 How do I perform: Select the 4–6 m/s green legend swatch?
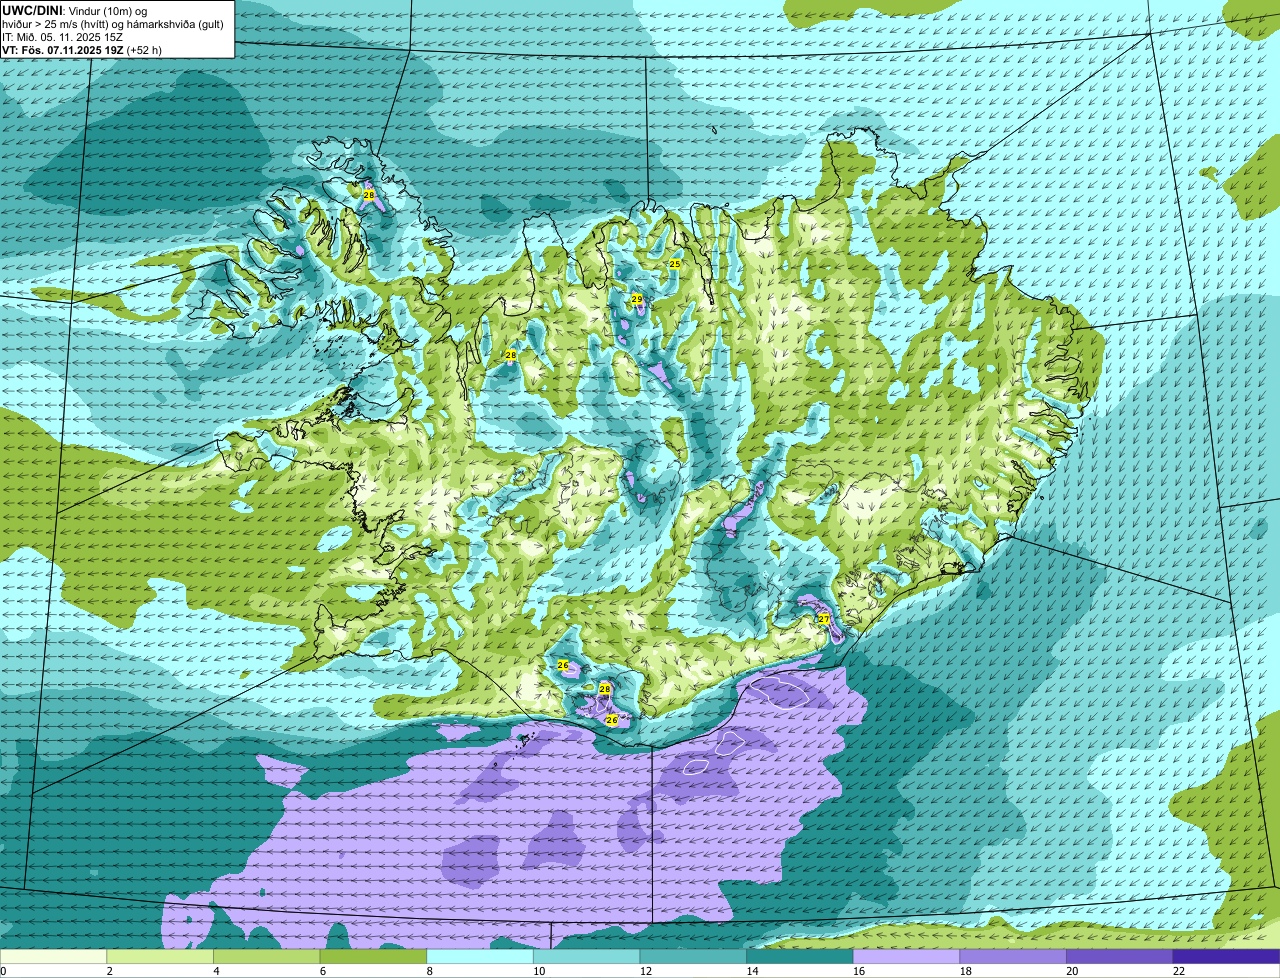[x=266, y=956]
